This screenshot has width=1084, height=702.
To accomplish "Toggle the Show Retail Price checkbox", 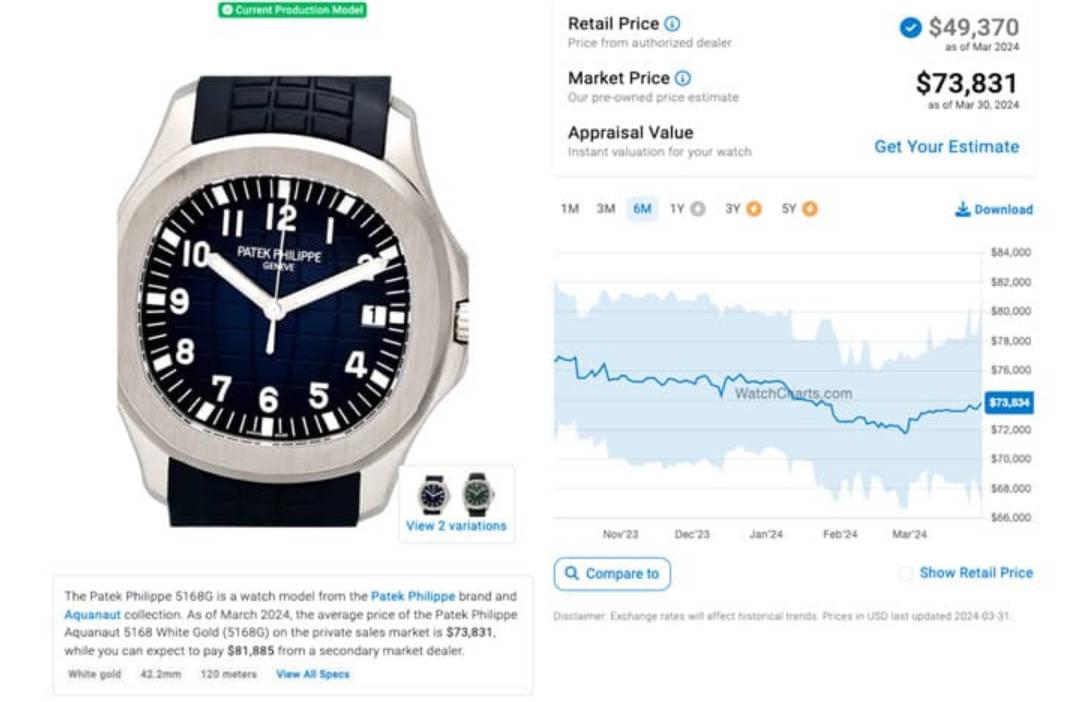I will [x=905, y=573].
